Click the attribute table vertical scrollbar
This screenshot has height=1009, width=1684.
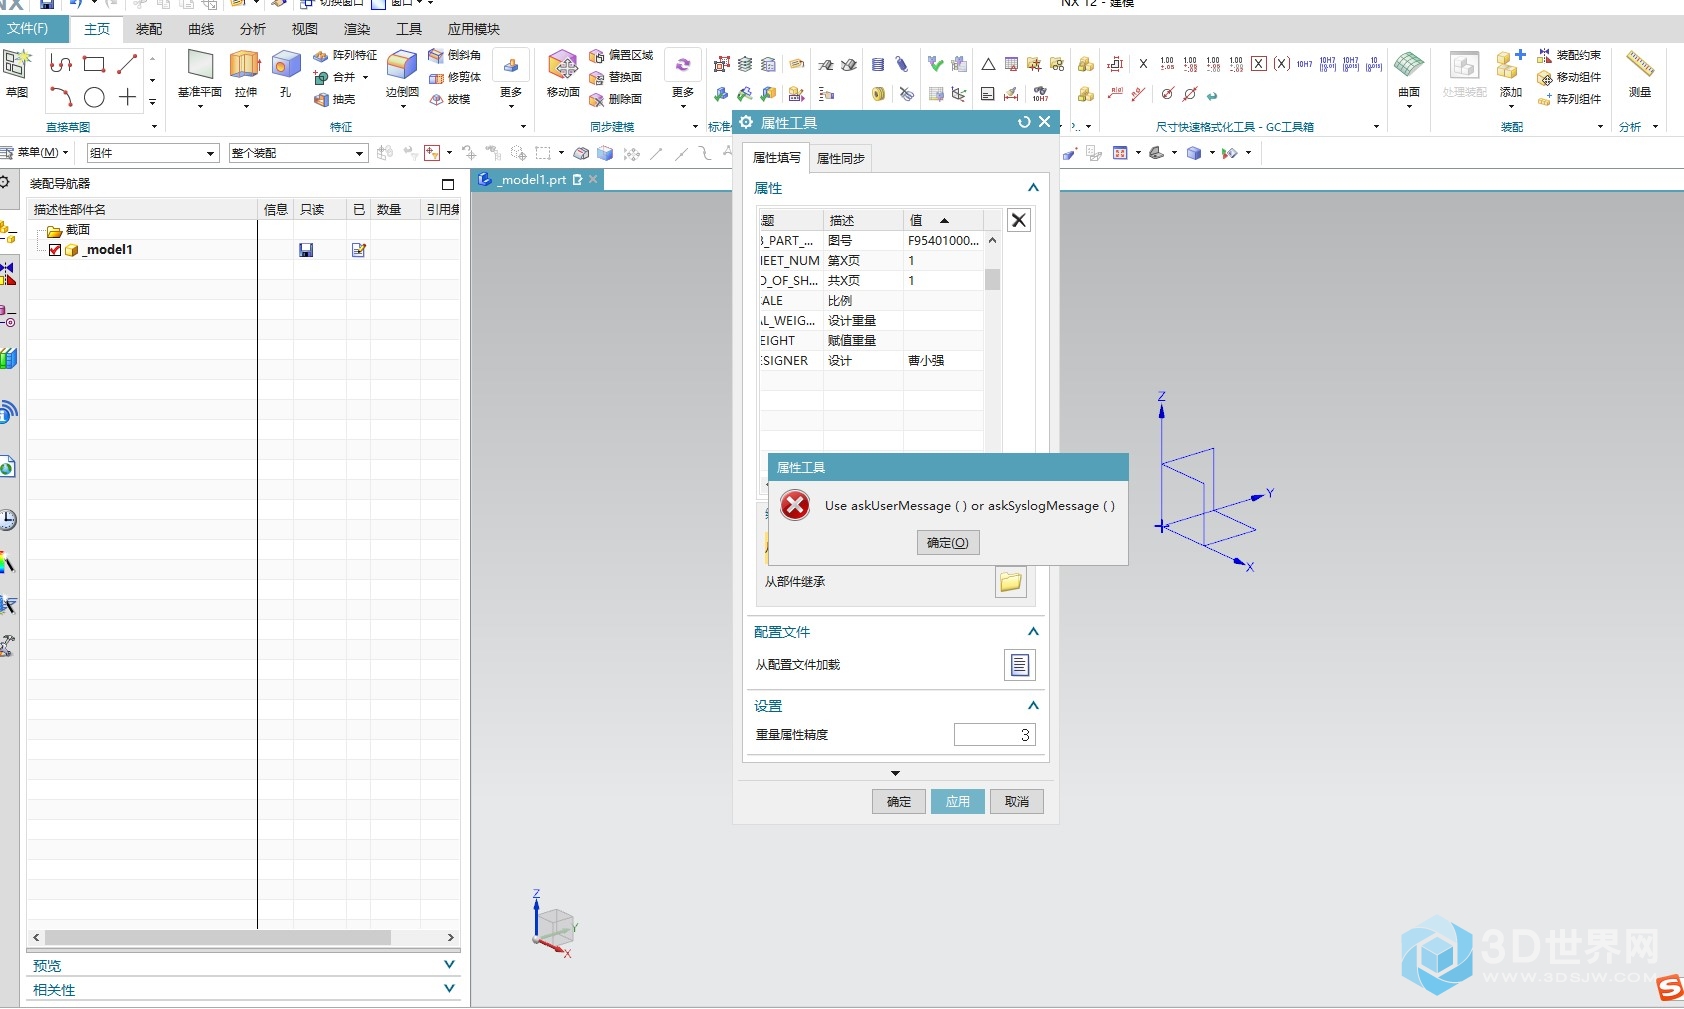click(992, 279)
